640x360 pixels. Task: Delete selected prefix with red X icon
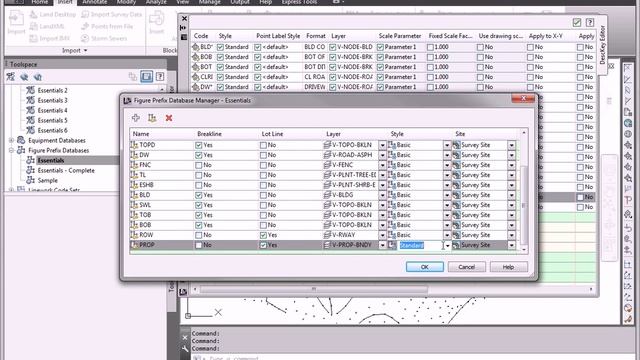tap(169, 118)
